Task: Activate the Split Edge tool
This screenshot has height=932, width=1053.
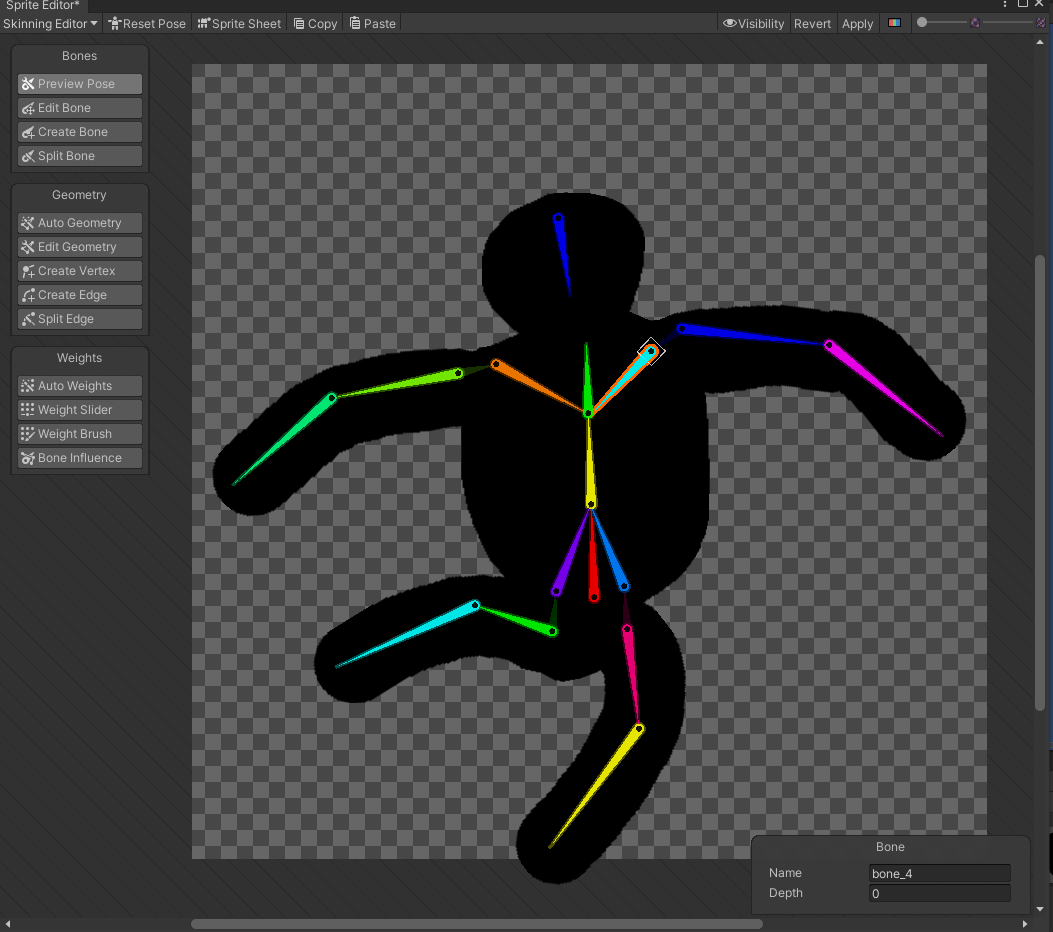Action: coord(79,318)
